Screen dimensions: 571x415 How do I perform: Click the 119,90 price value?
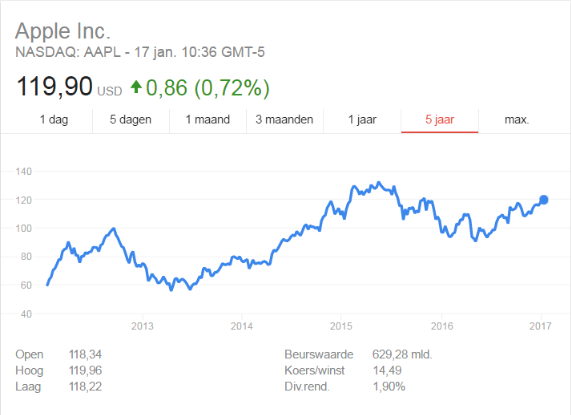click(54, 87)
